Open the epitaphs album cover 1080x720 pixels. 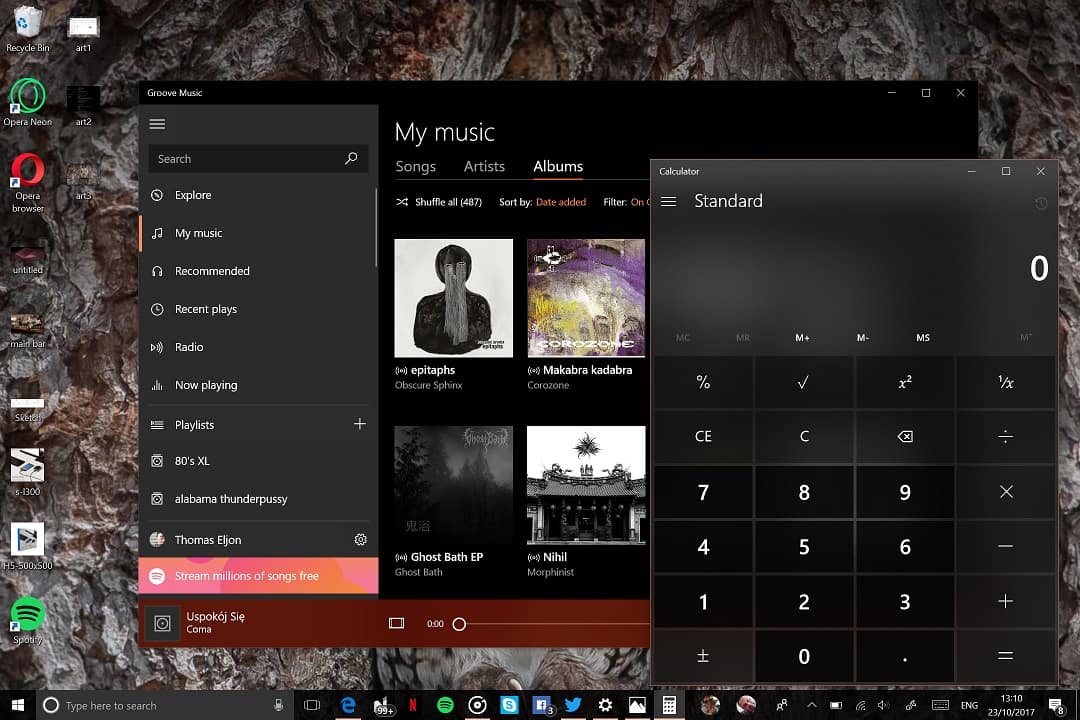[x=454, y=298]
